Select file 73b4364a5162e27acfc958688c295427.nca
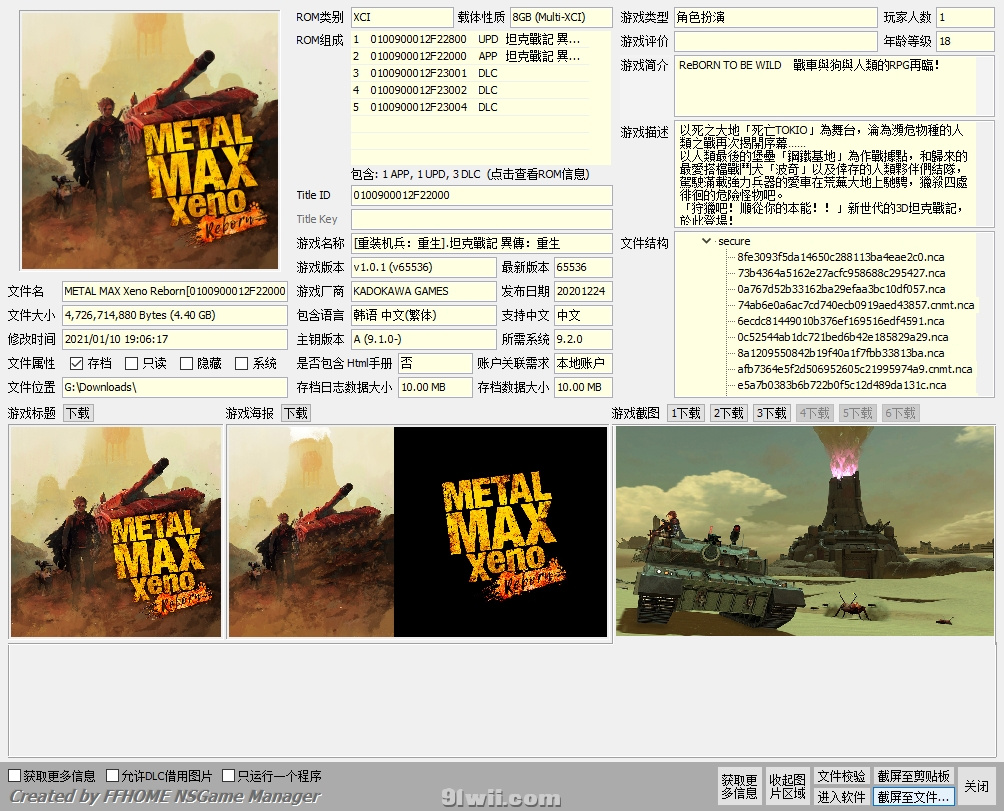This screenshot has width=1004, height=811. (x=841, y=273)
